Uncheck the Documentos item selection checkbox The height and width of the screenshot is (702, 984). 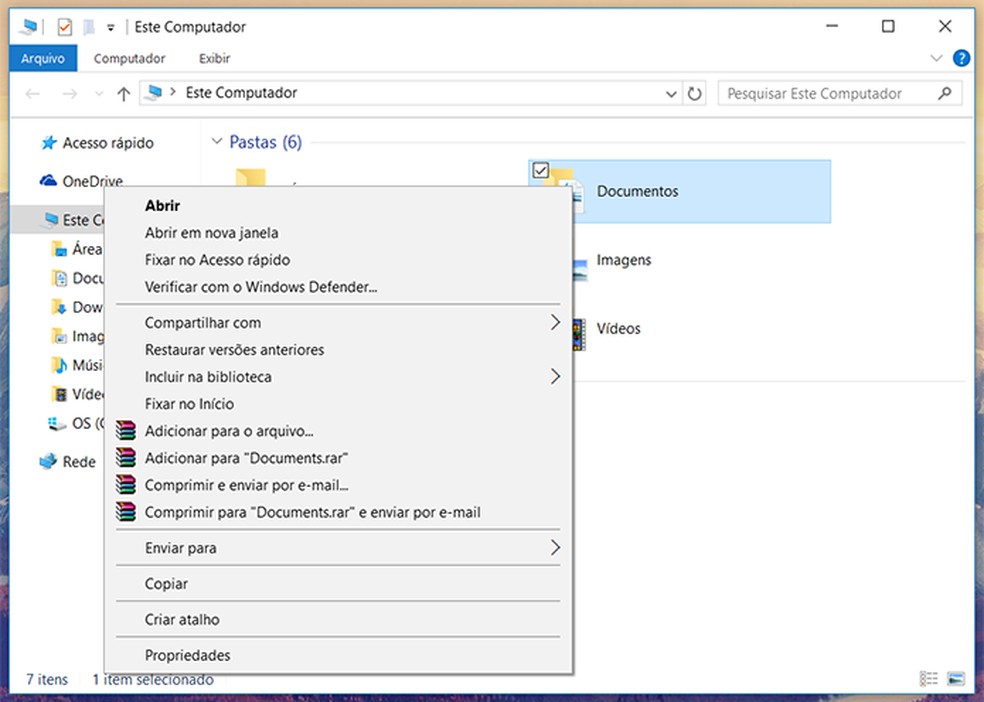[x=541, y=170]
